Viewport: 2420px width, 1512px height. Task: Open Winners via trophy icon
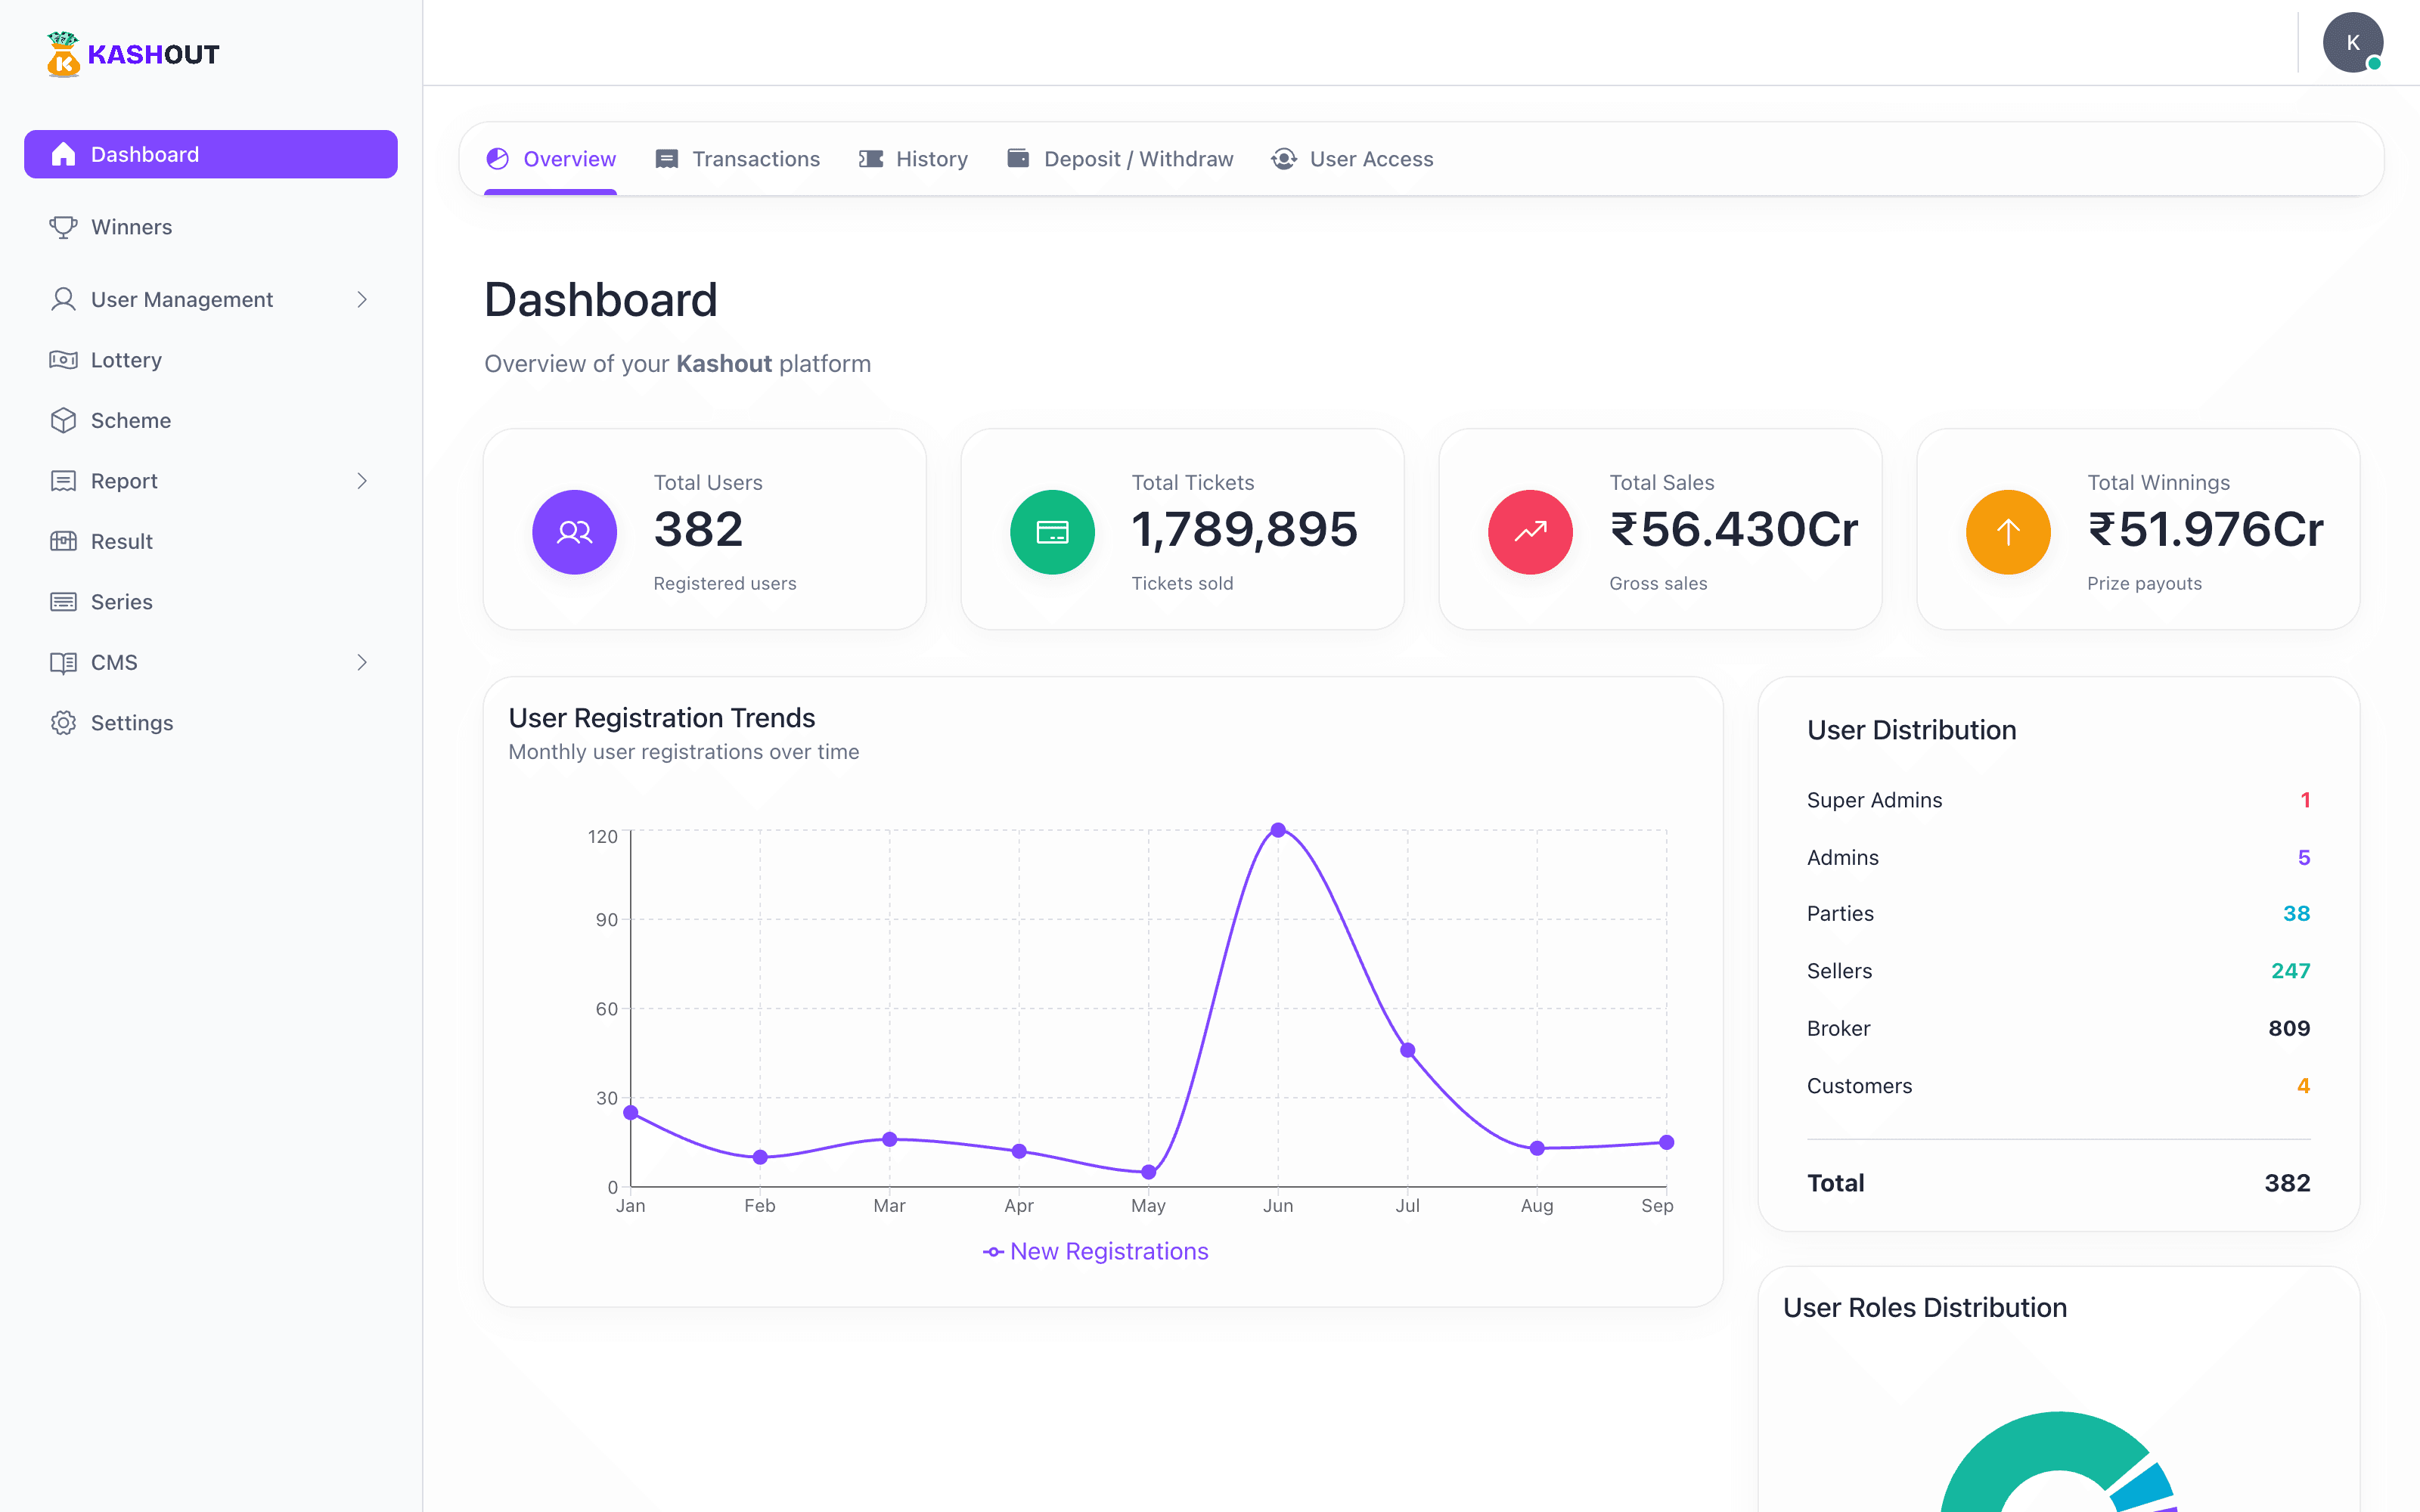click(63, 227)
